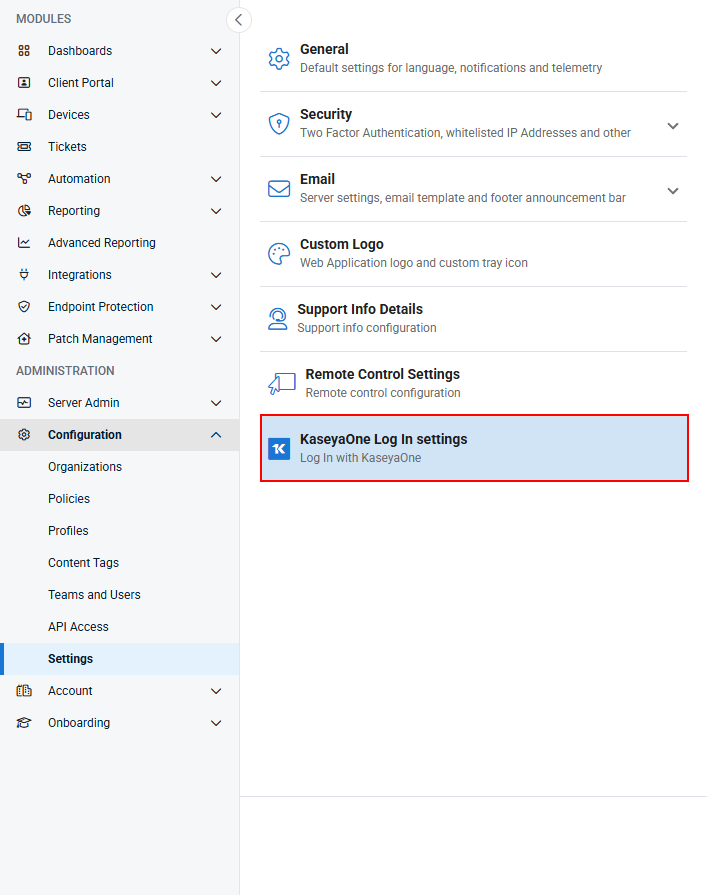The image size is (707, 895).
Task: Click the Security shield icon
Action: click(279, 124)
